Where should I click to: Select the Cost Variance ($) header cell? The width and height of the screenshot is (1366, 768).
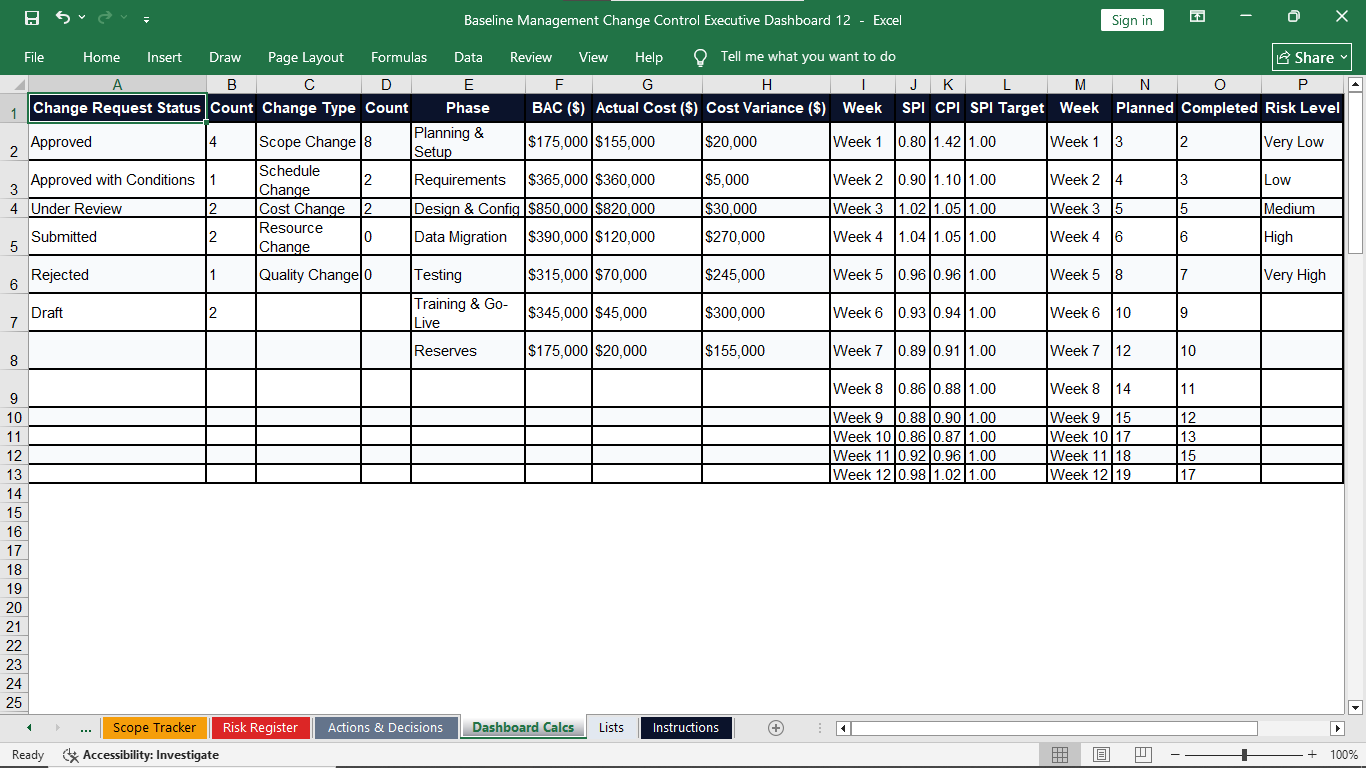coord(766,108)
